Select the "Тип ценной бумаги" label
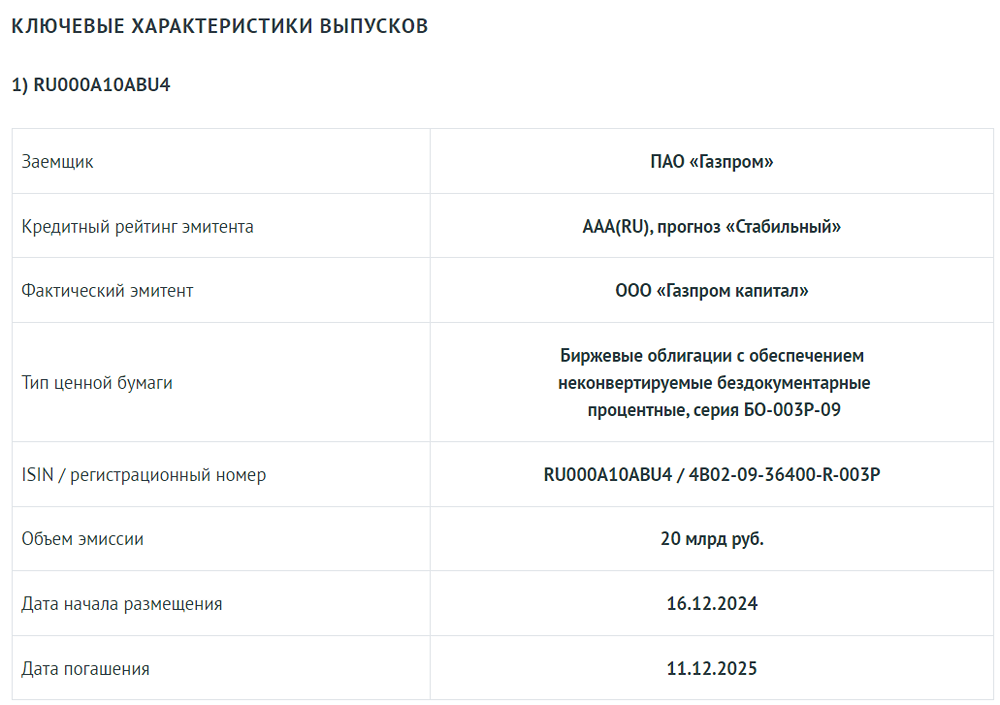 (x=97, y=383)
